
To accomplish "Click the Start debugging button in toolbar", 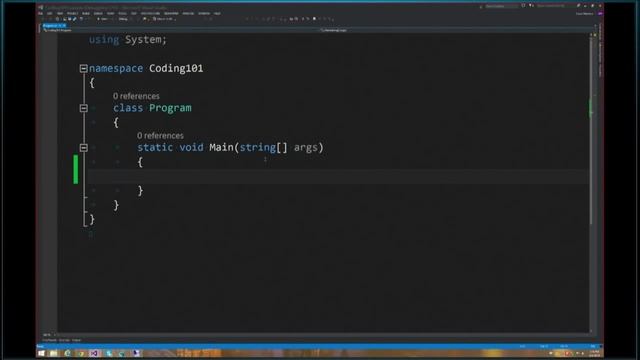I will [103, 19].
